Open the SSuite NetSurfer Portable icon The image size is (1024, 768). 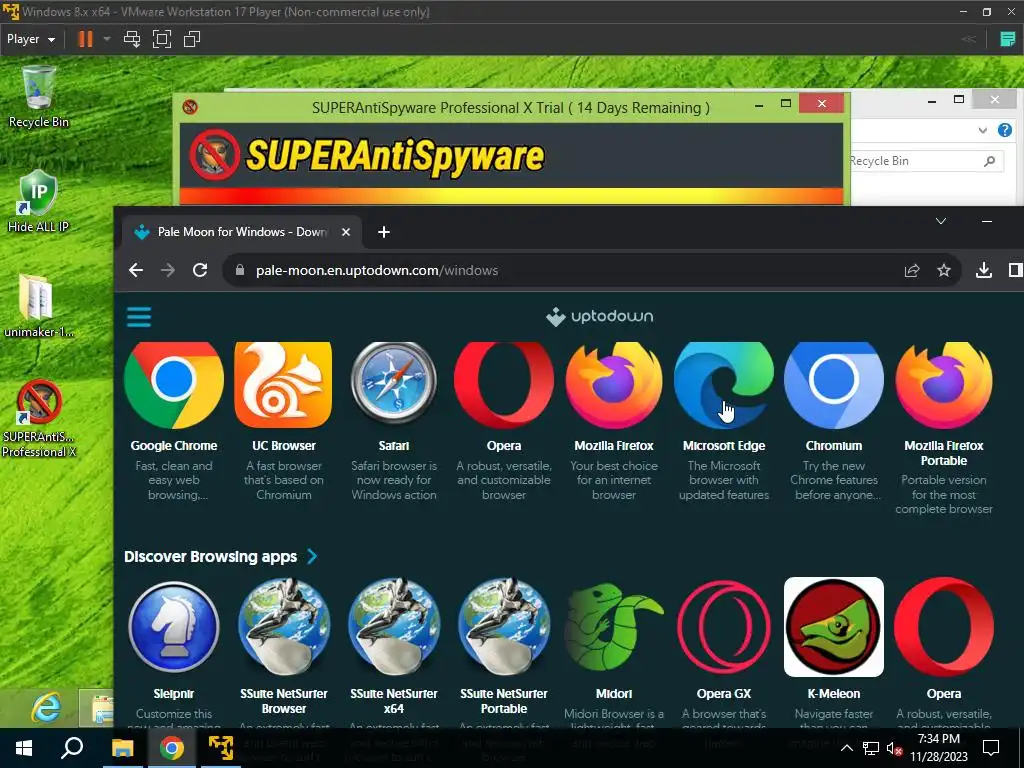click(504, 627)
